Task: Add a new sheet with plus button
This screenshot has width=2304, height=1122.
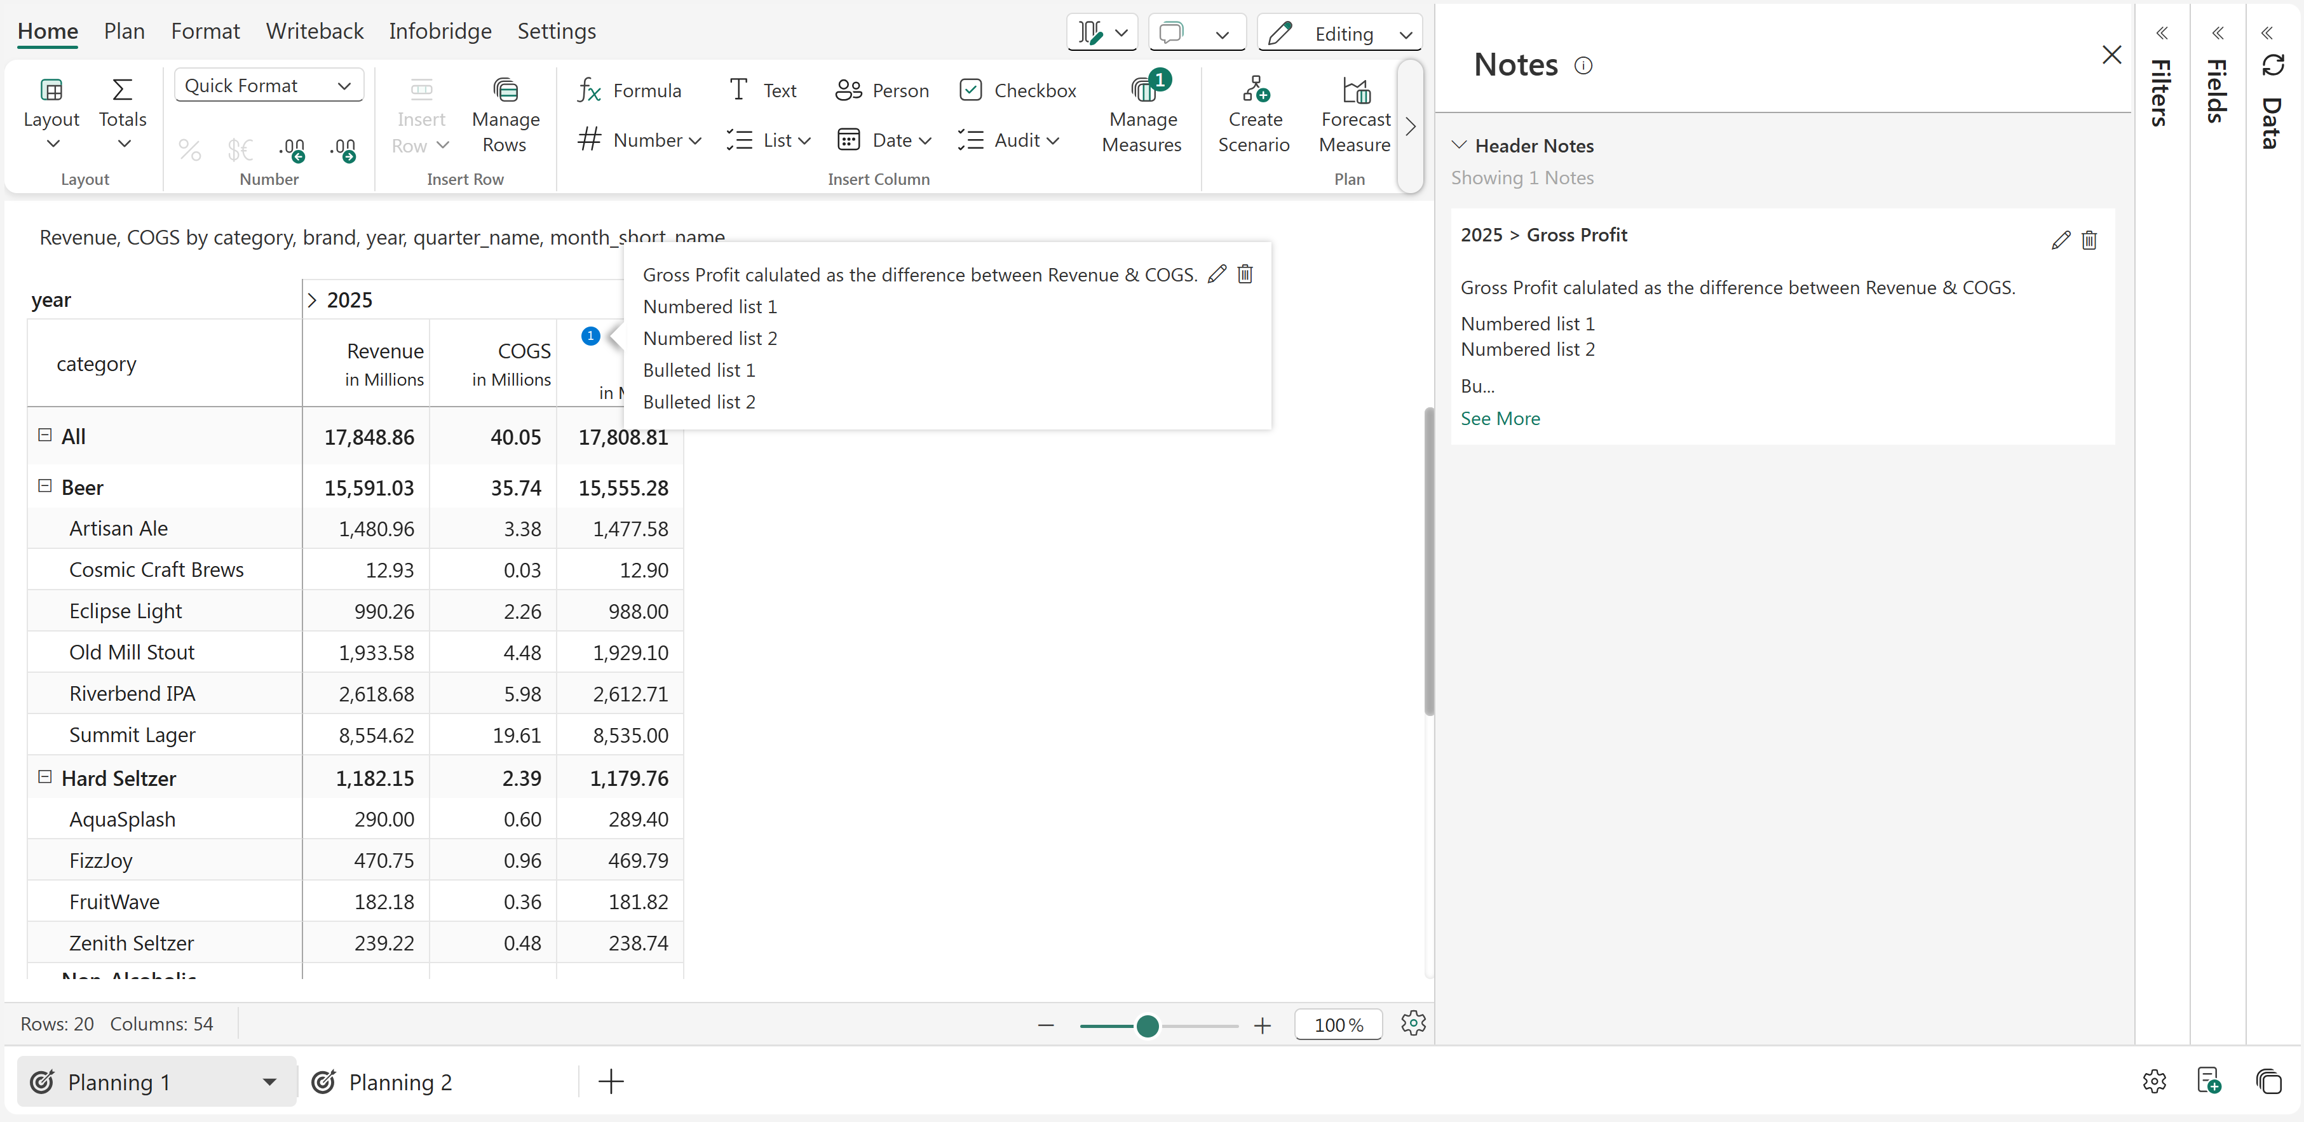Action: 610,1082
